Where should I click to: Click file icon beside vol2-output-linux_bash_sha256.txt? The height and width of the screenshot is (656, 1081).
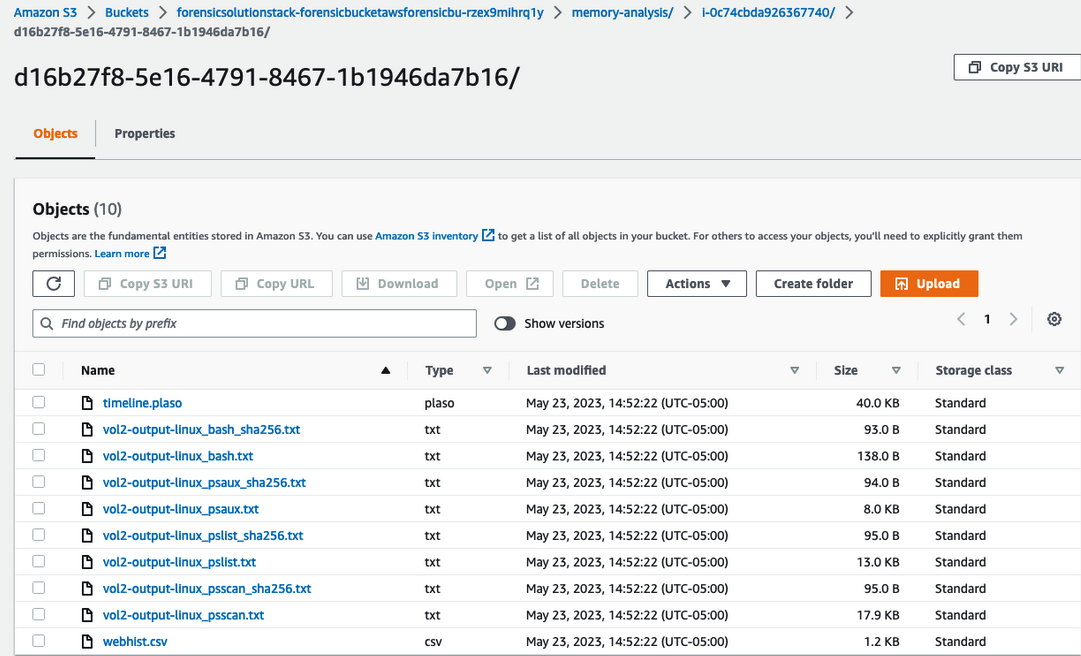tap(87, 430)
